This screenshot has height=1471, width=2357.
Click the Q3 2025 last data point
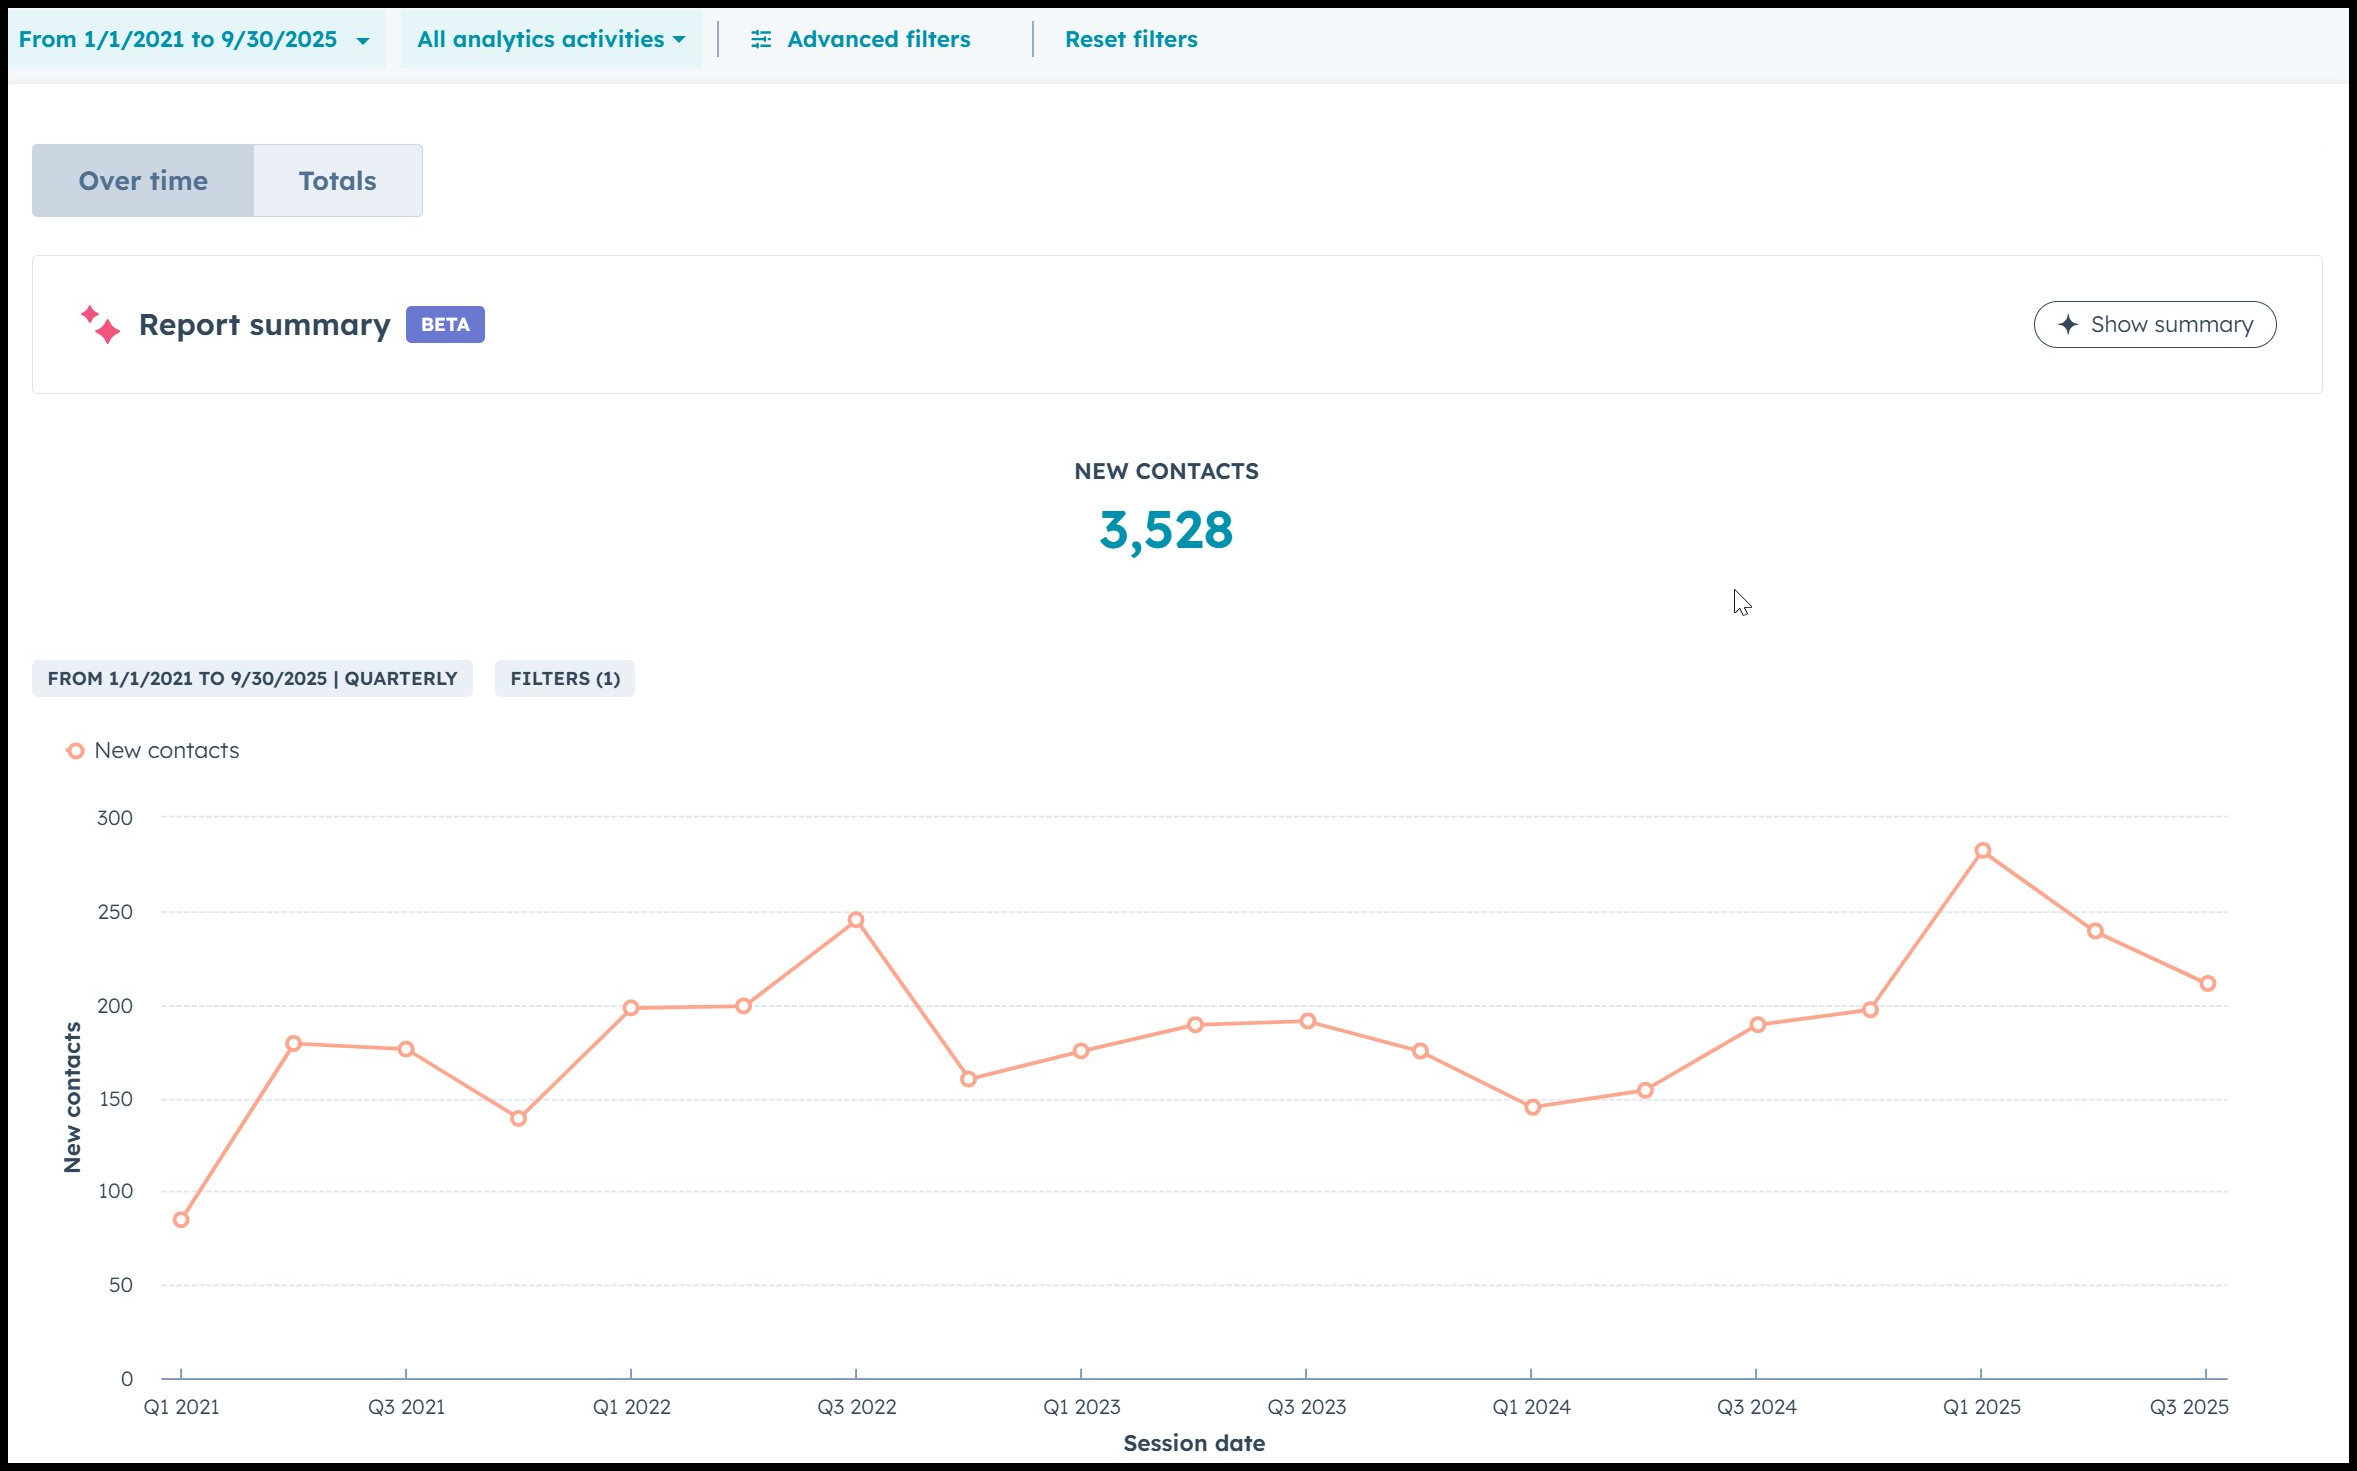(2207, 984)
